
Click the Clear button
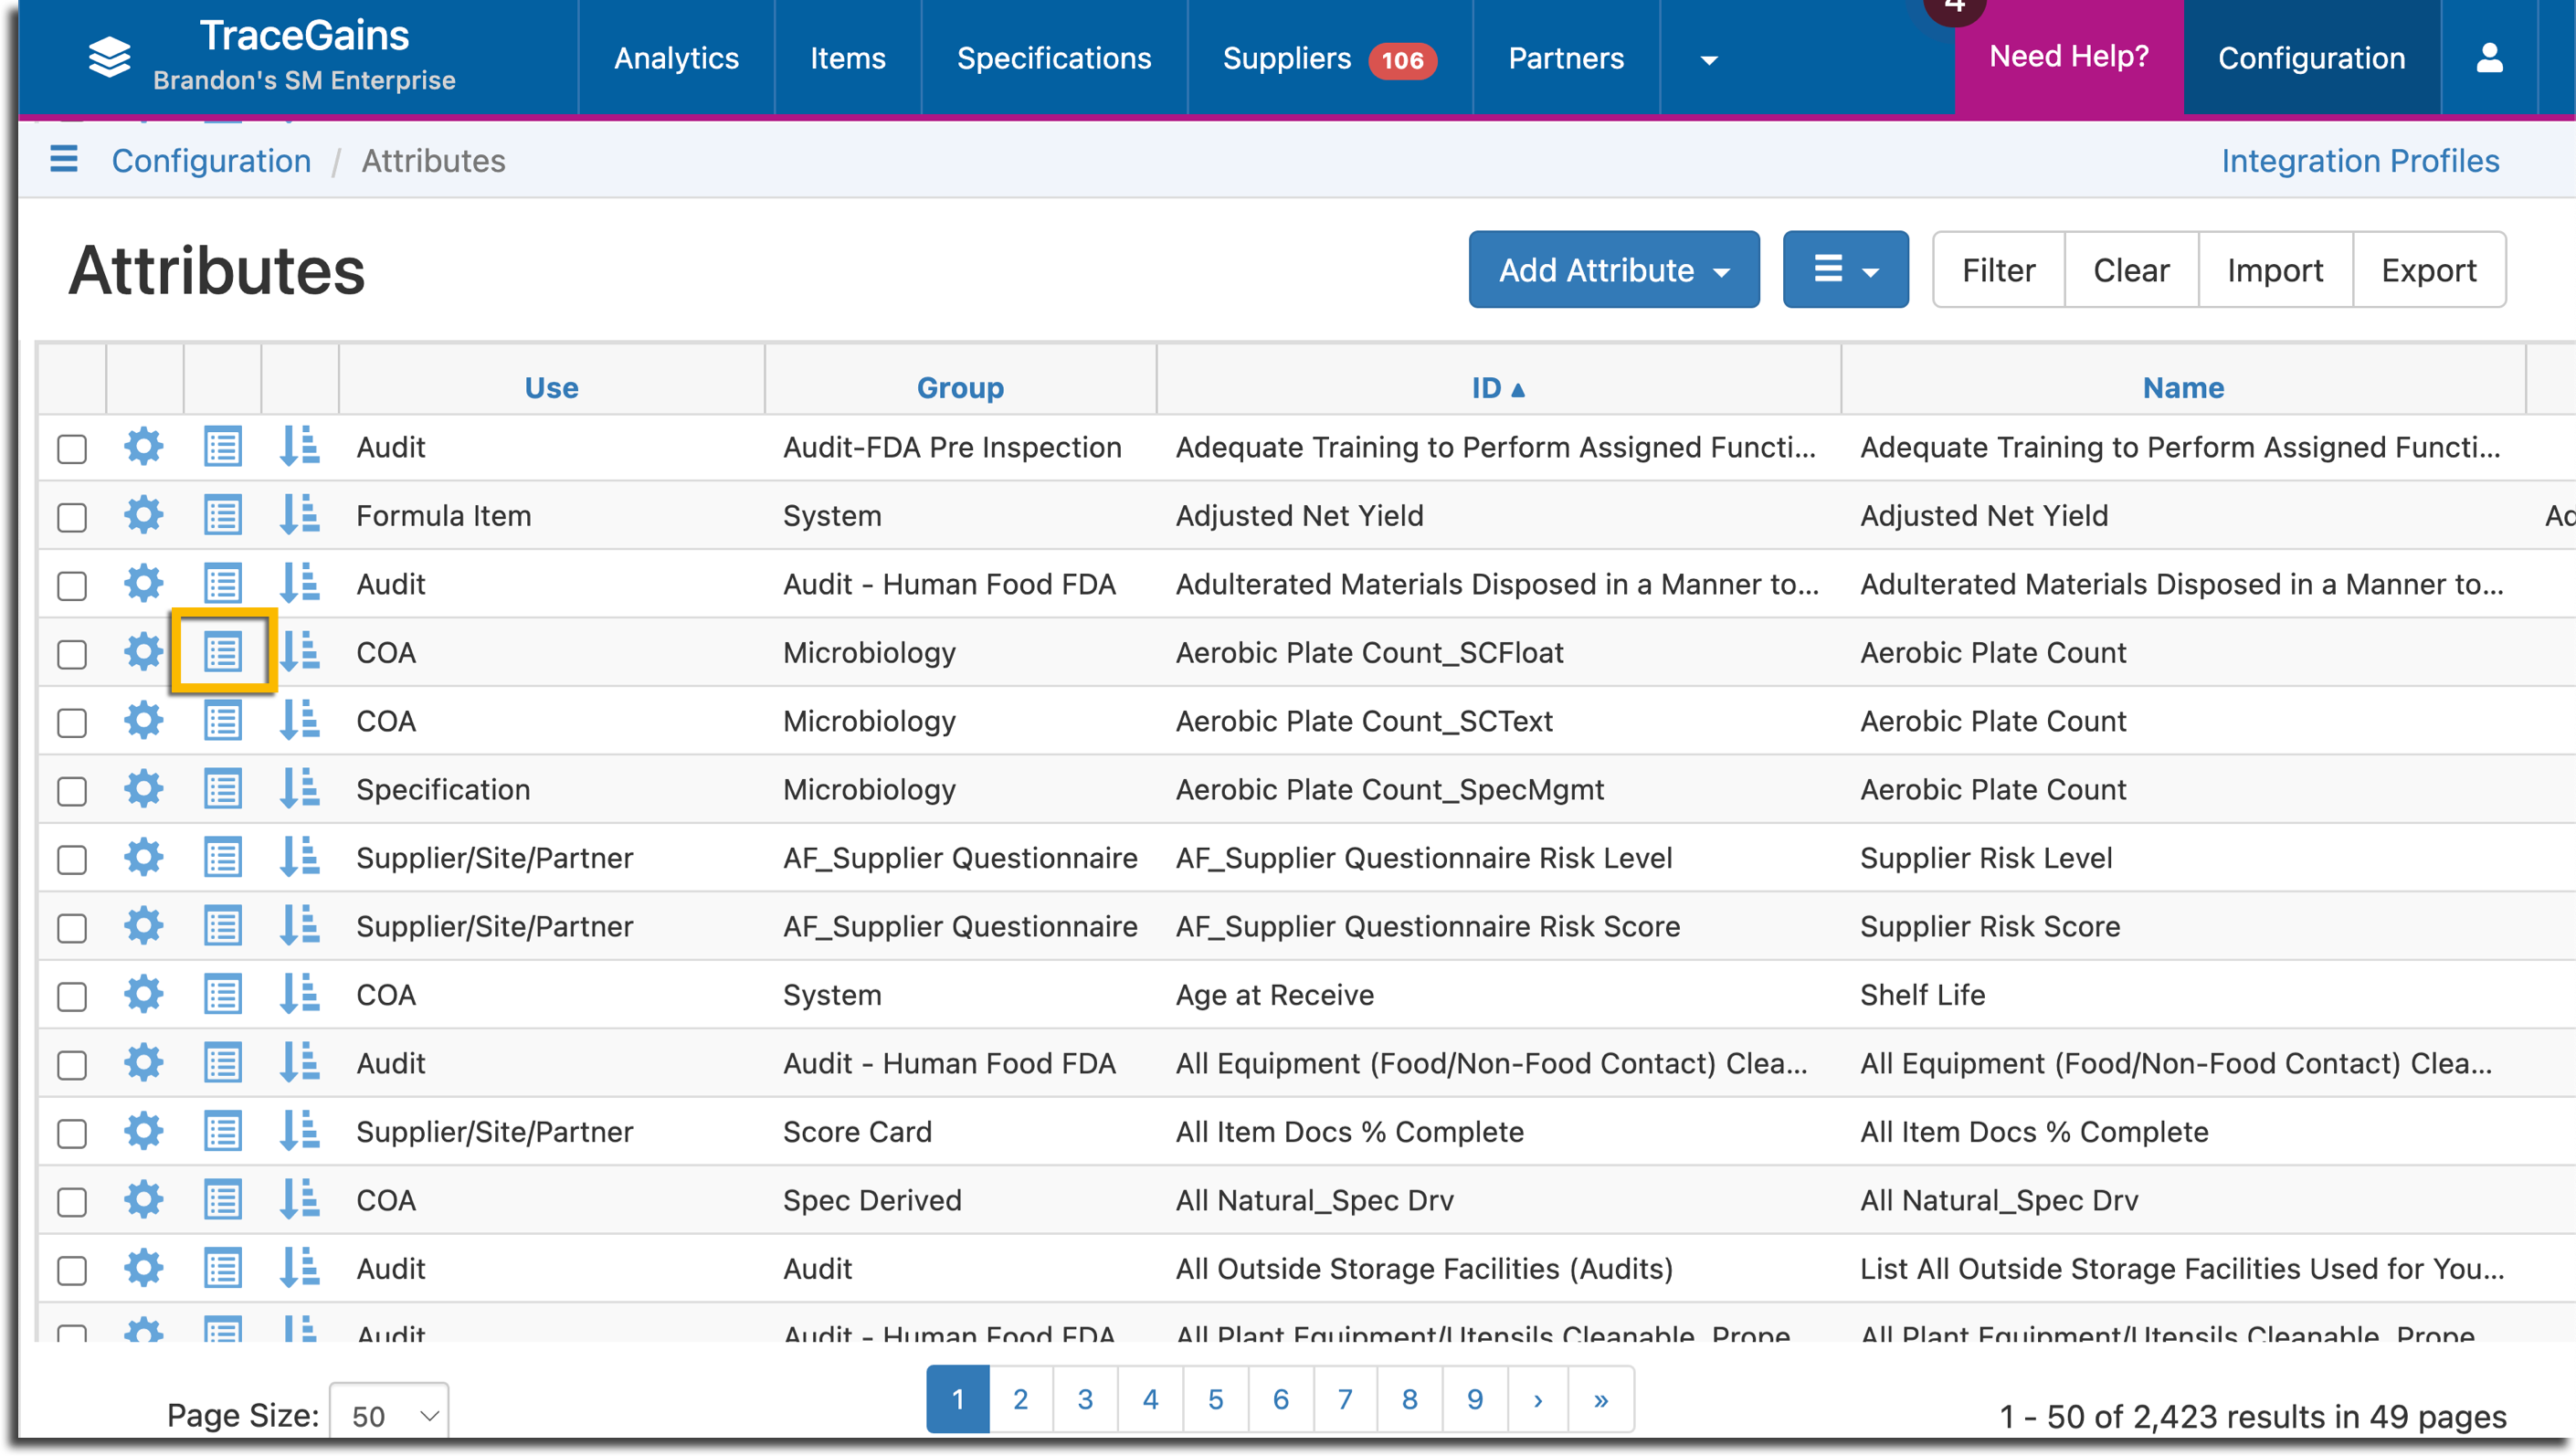point(2131,270)
